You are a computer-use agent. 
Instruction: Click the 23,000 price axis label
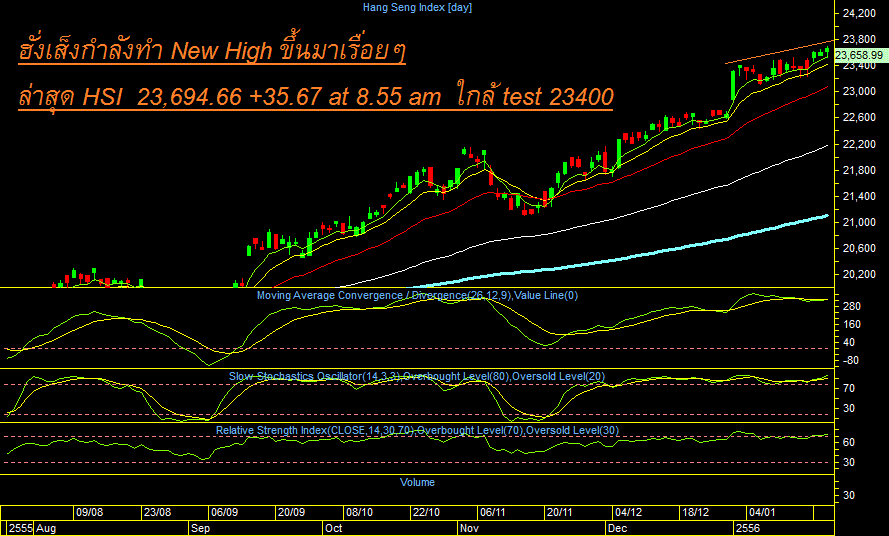[x=860, y=91]
